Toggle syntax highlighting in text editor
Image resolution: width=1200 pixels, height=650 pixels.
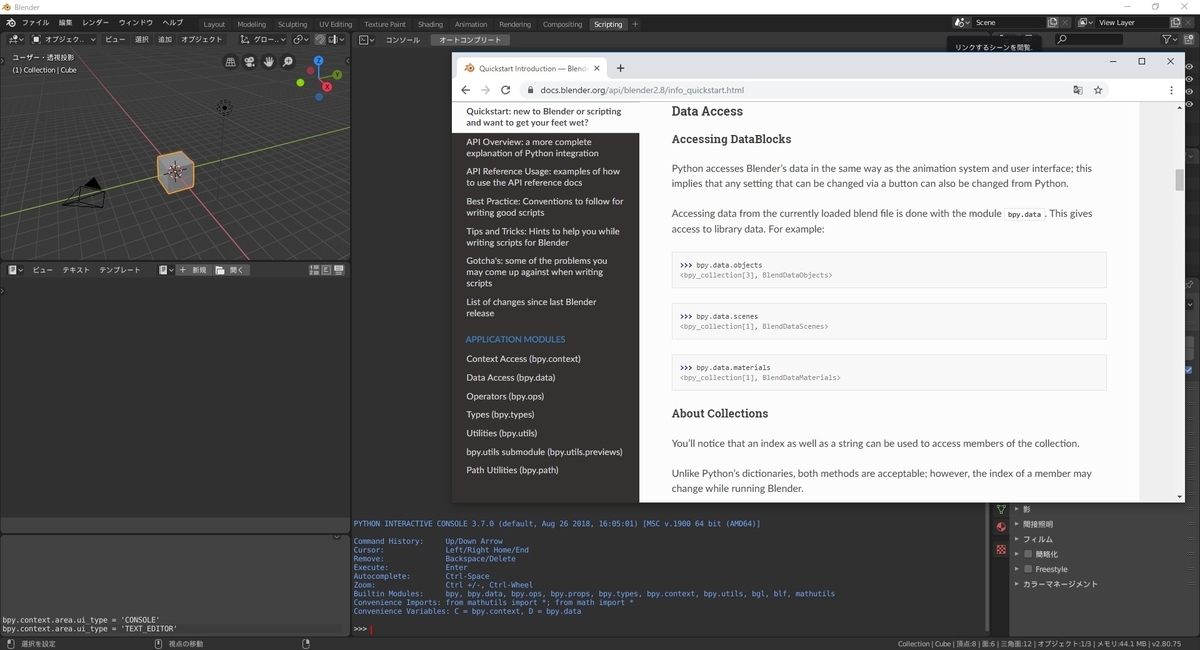[x=337, y=270]
